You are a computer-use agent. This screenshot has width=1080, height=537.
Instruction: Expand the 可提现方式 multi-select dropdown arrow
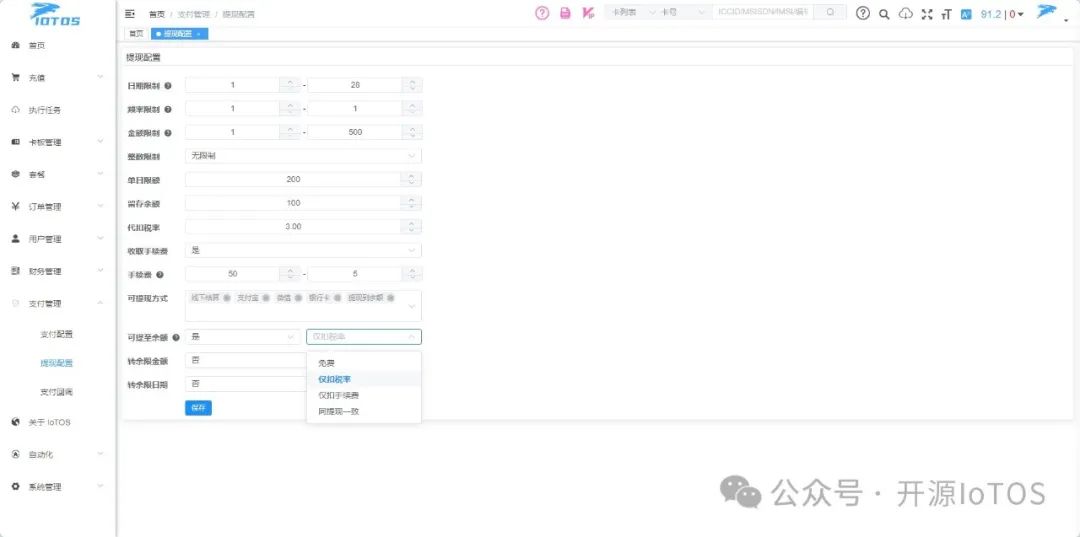(x=412, y=306)
